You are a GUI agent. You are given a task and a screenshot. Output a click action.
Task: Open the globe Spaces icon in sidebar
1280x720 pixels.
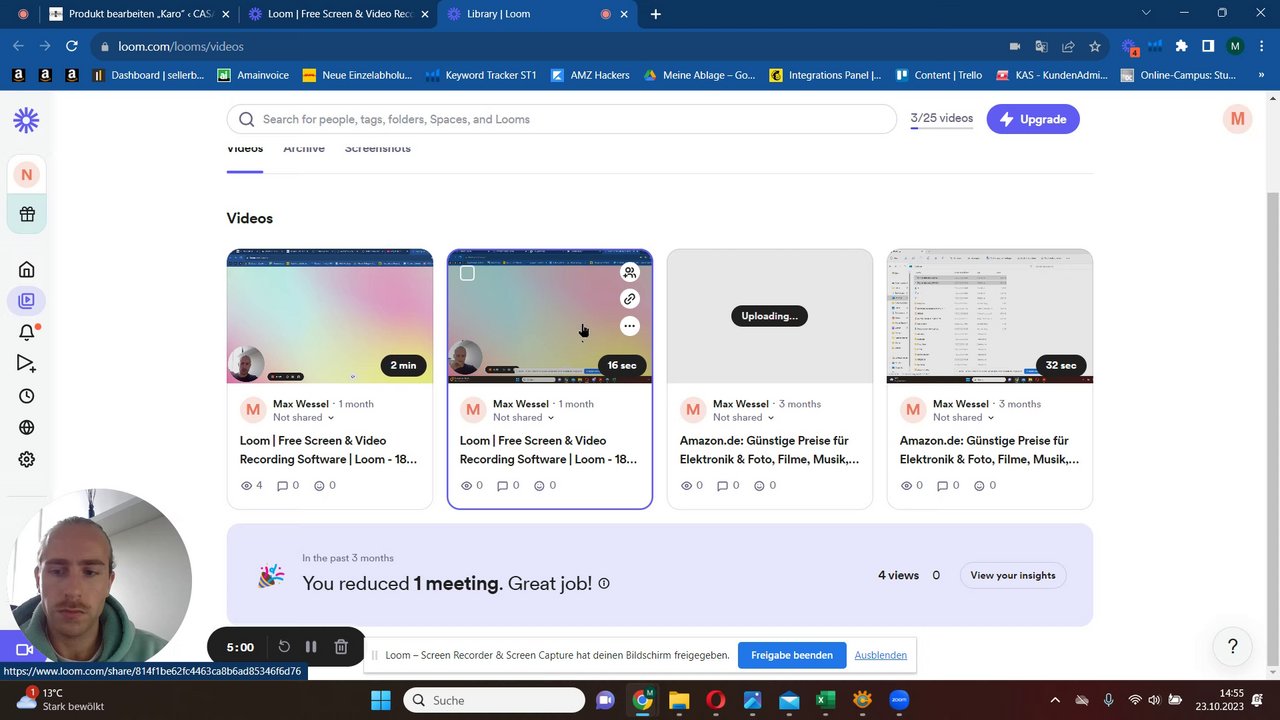coord(27,428)
